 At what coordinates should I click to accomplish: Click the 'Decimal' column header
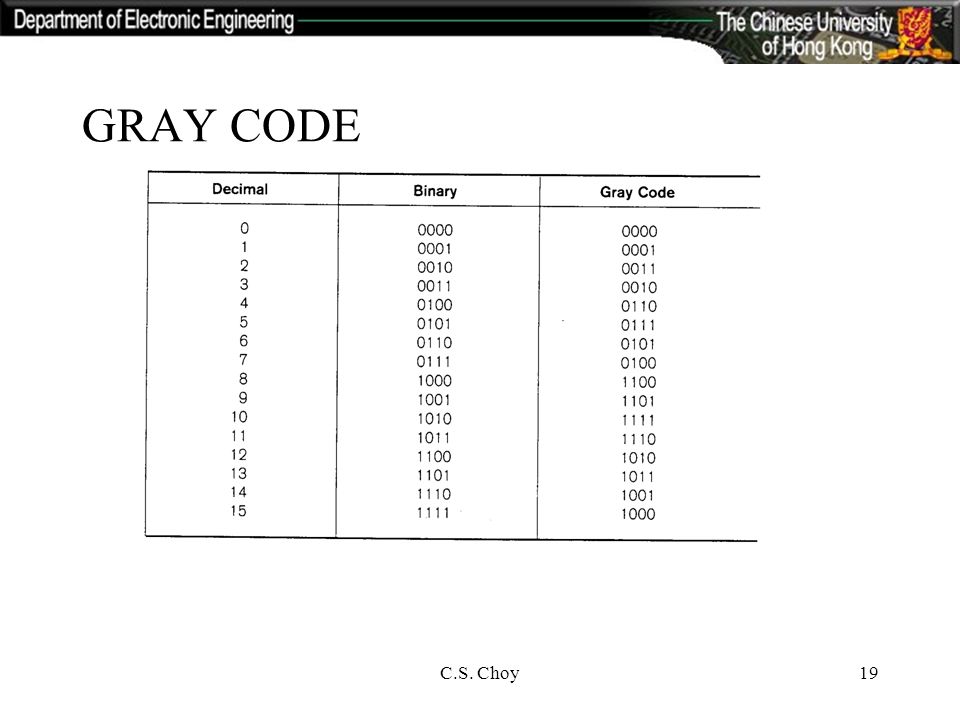(x=240, y=189)
